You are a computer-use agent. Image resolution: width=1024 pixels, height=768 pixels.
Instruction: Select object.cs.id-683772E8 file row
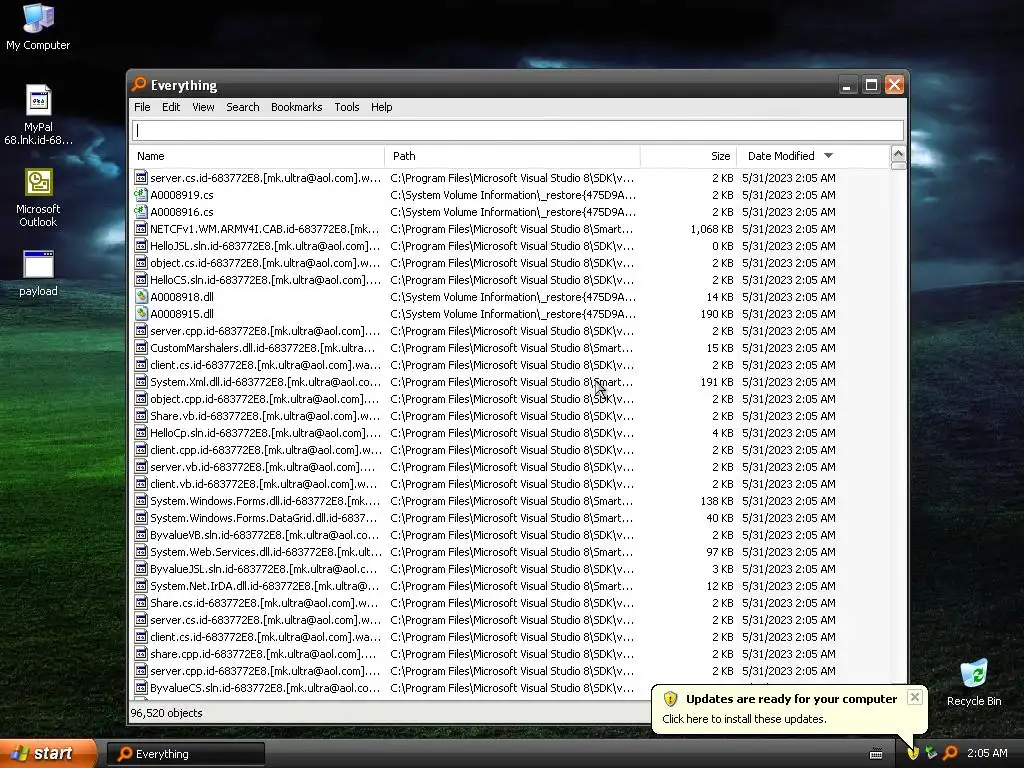coord(509,263)
